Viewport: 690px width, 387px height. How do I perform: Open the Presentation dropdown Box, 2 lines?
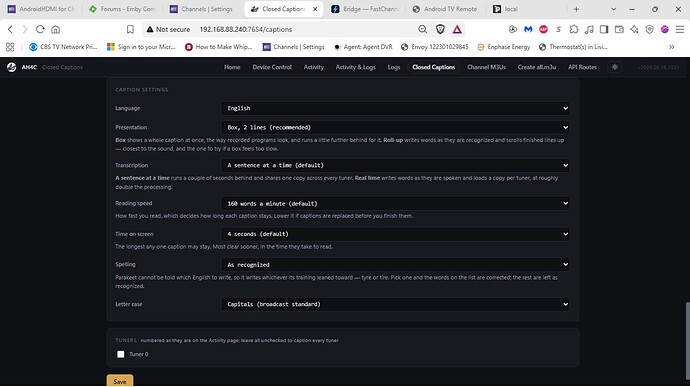(x=395, y=127)
